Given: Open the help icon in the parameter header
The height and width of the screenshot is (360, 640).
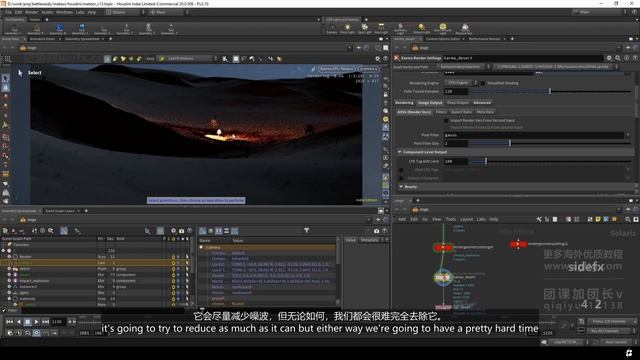Looking at the screenshot, I should 635,58.
